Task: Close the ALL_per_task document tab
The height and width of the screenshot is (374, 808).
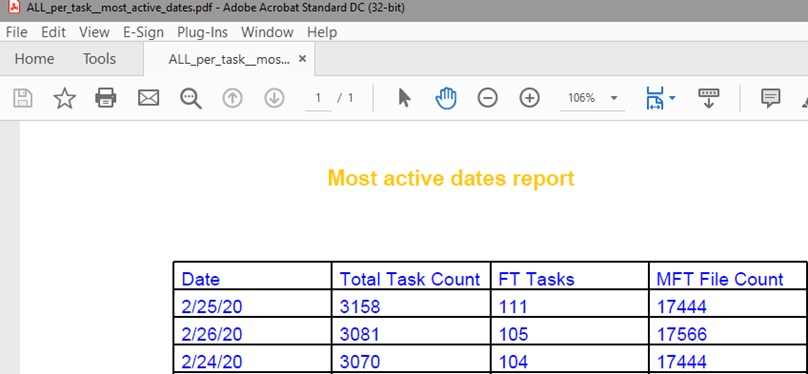Action: [x=302, y=59]
